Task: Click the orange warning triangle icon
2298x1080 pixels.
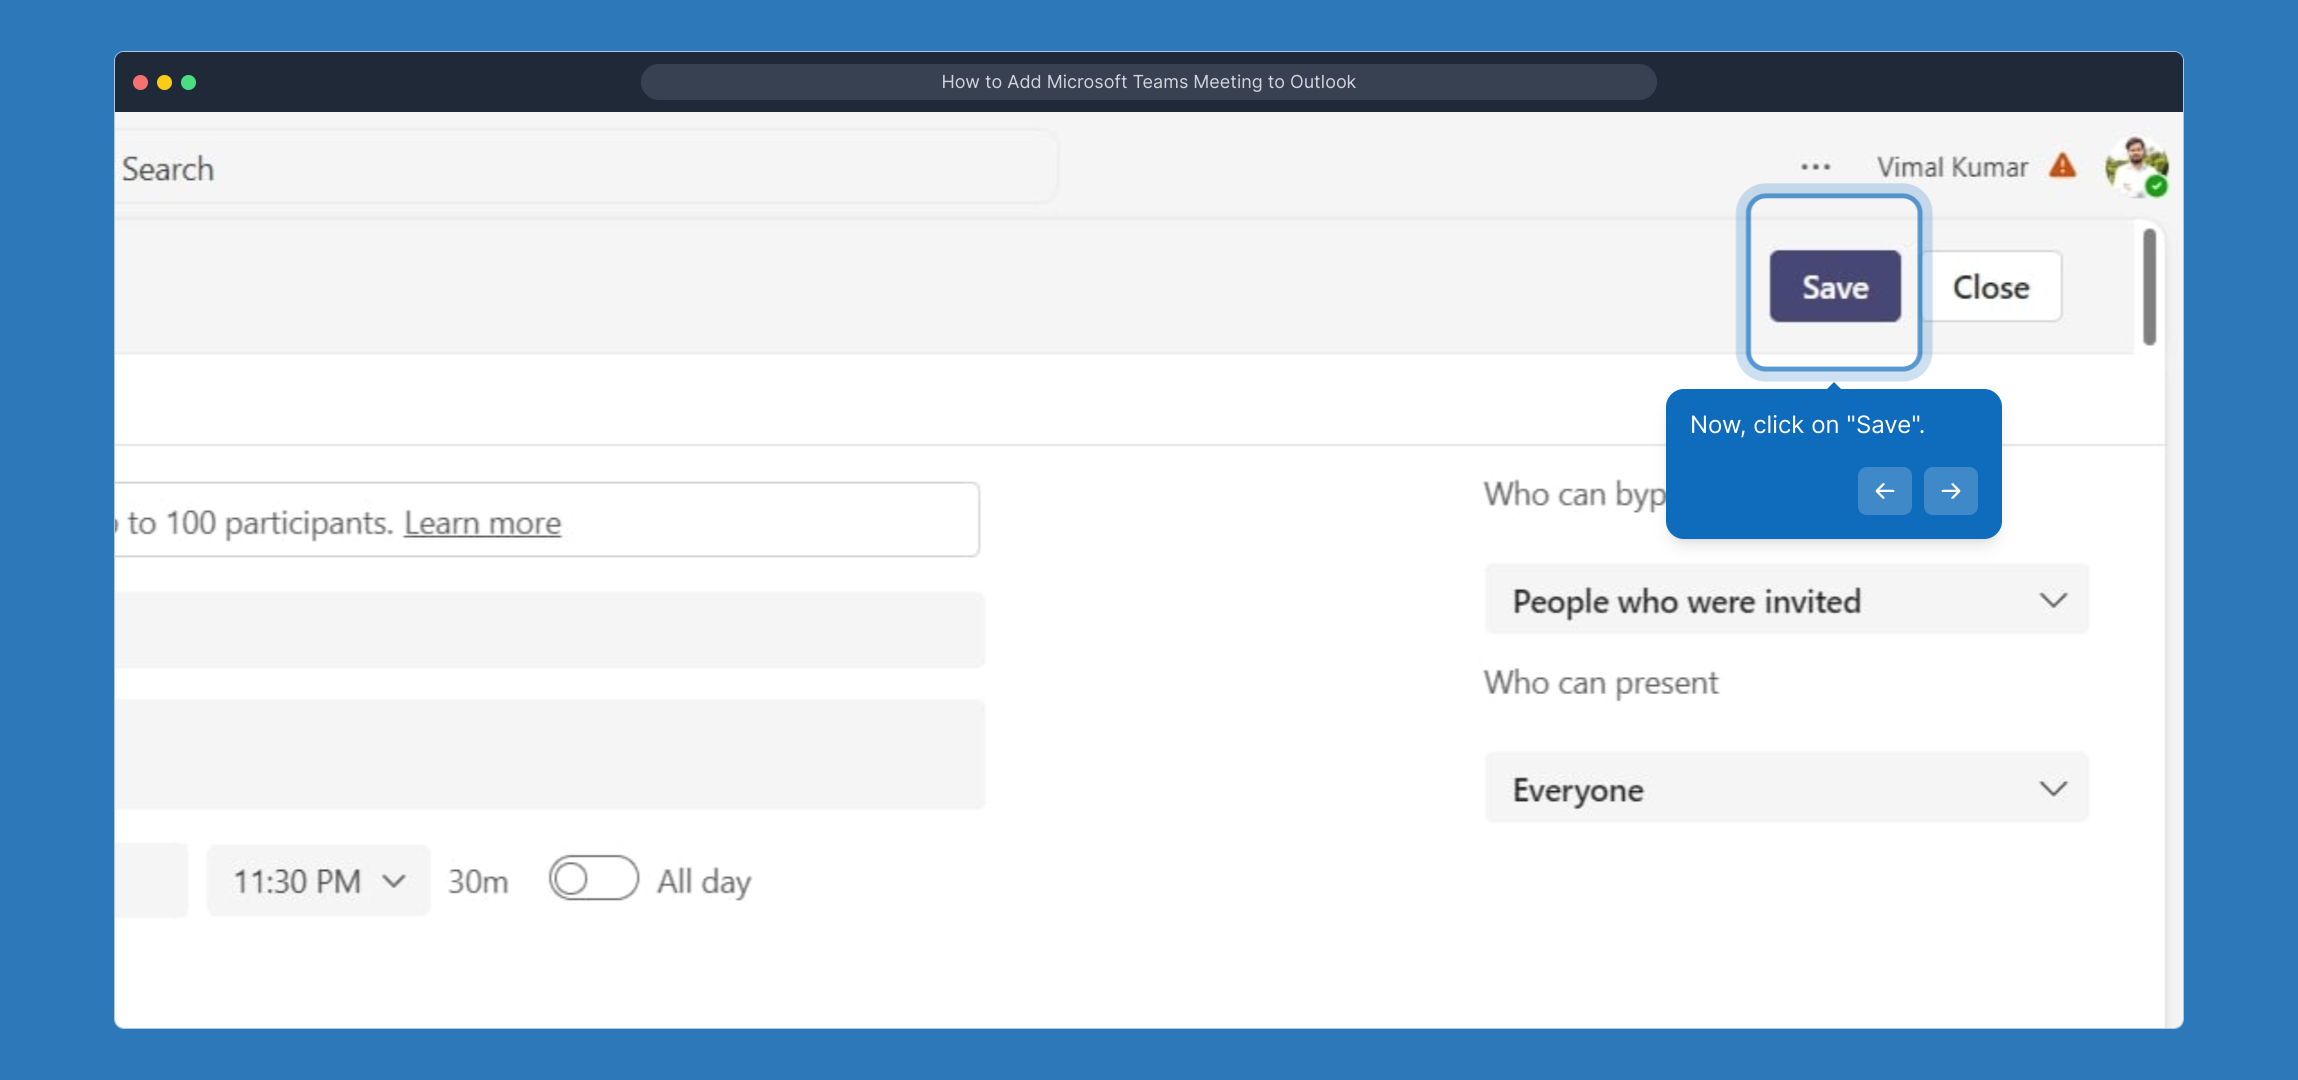Action: click(2062, 166)
